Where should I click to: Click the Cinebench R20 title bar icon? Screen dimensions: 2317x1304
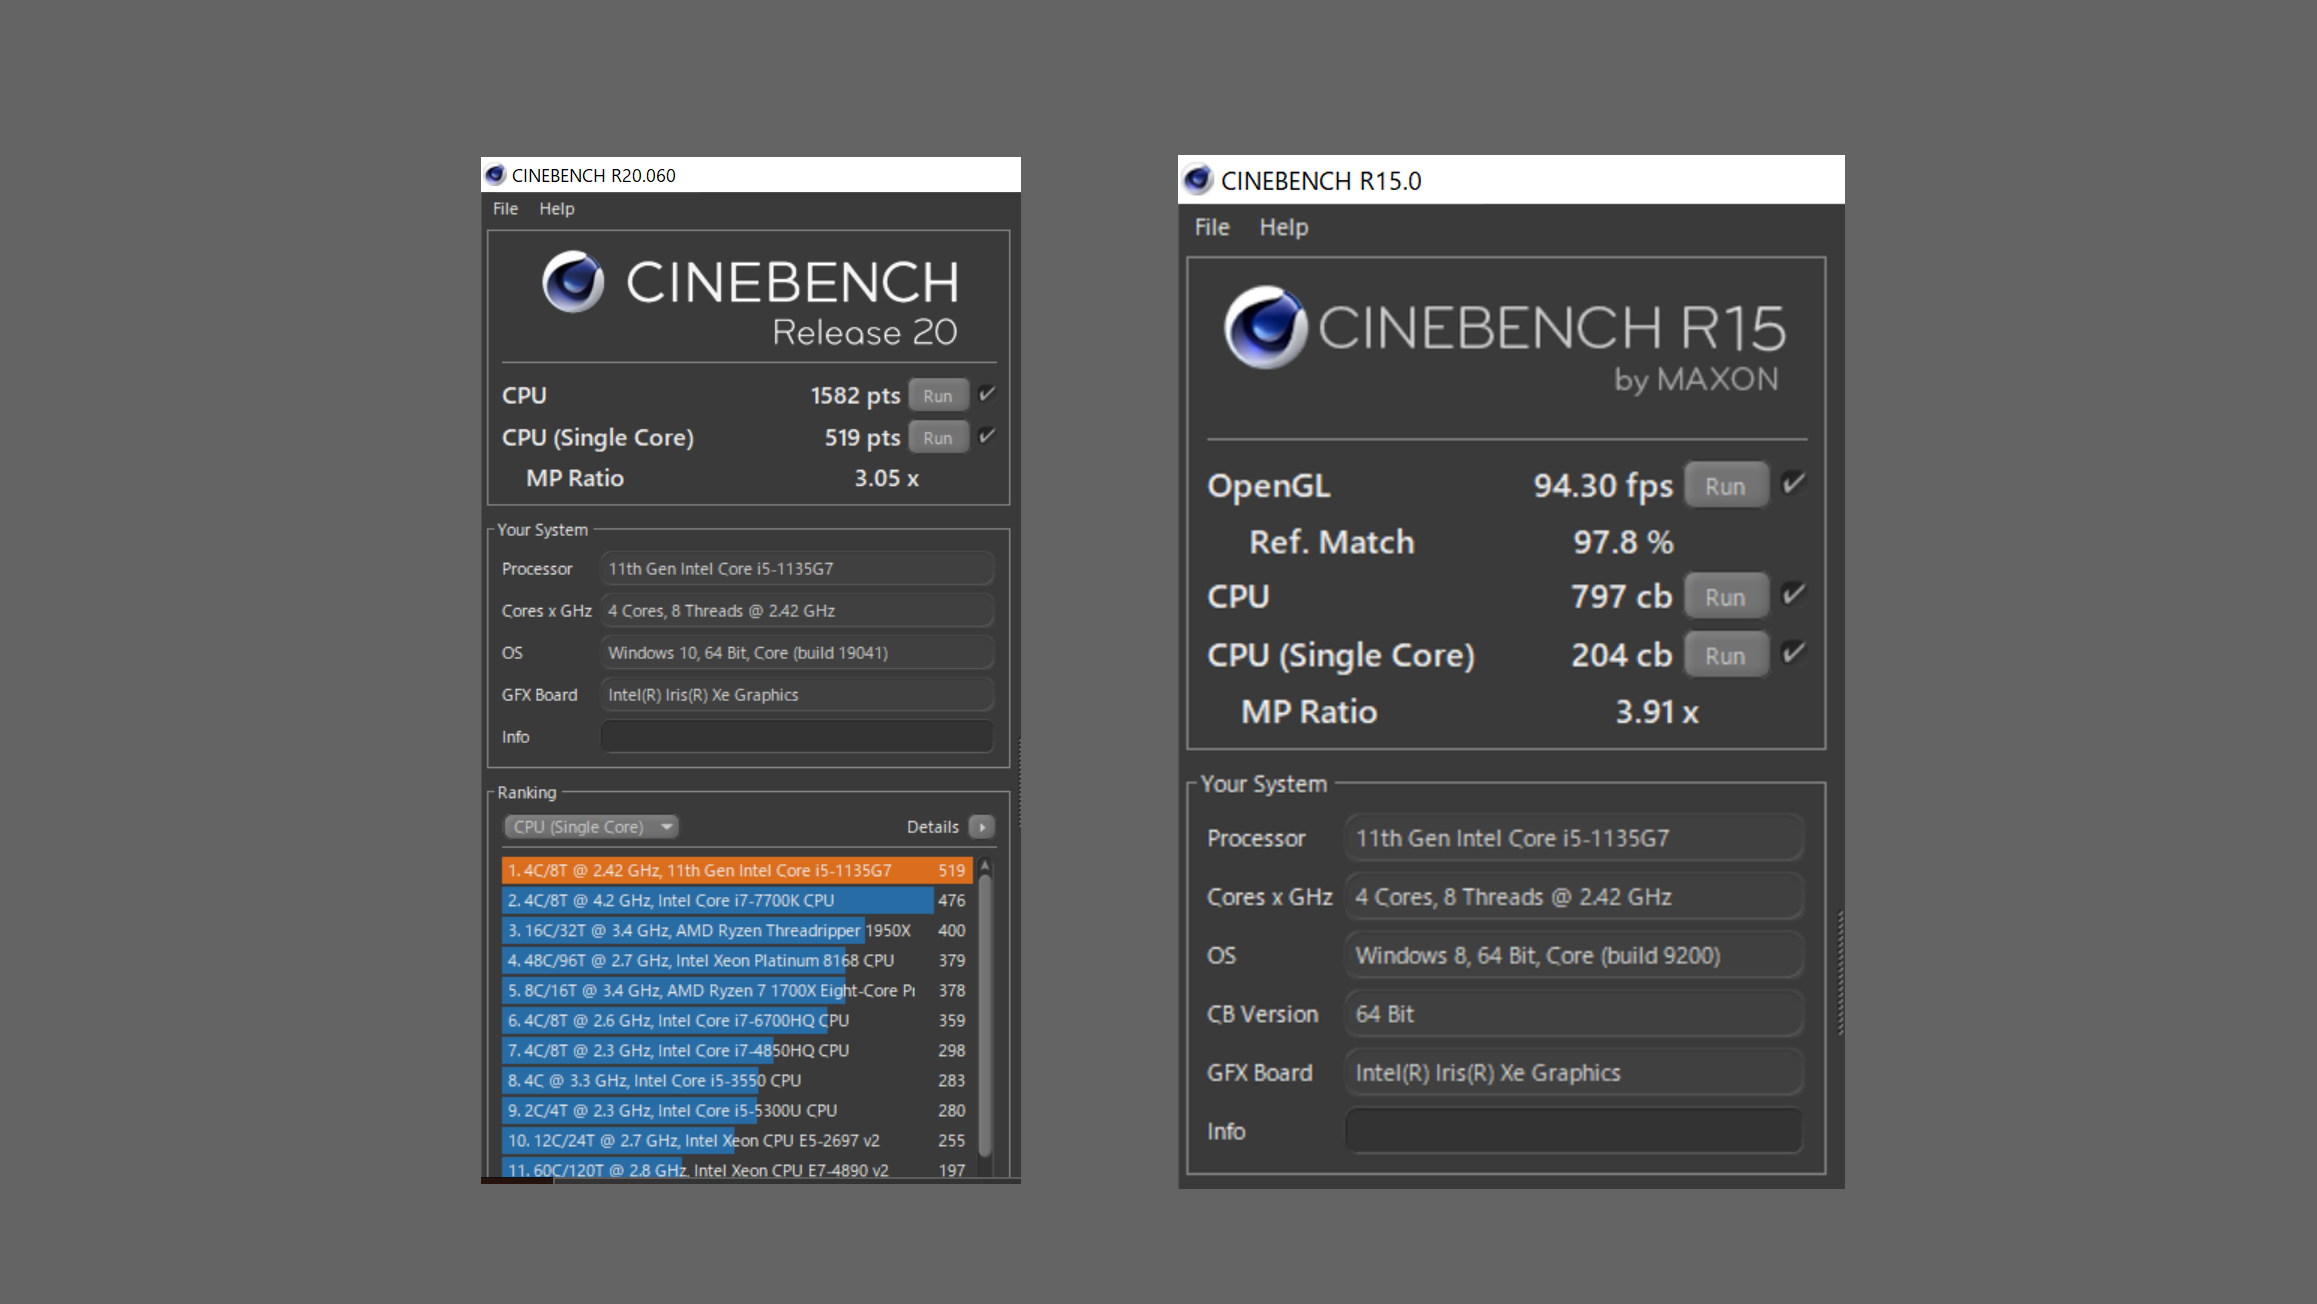[496, 175]
